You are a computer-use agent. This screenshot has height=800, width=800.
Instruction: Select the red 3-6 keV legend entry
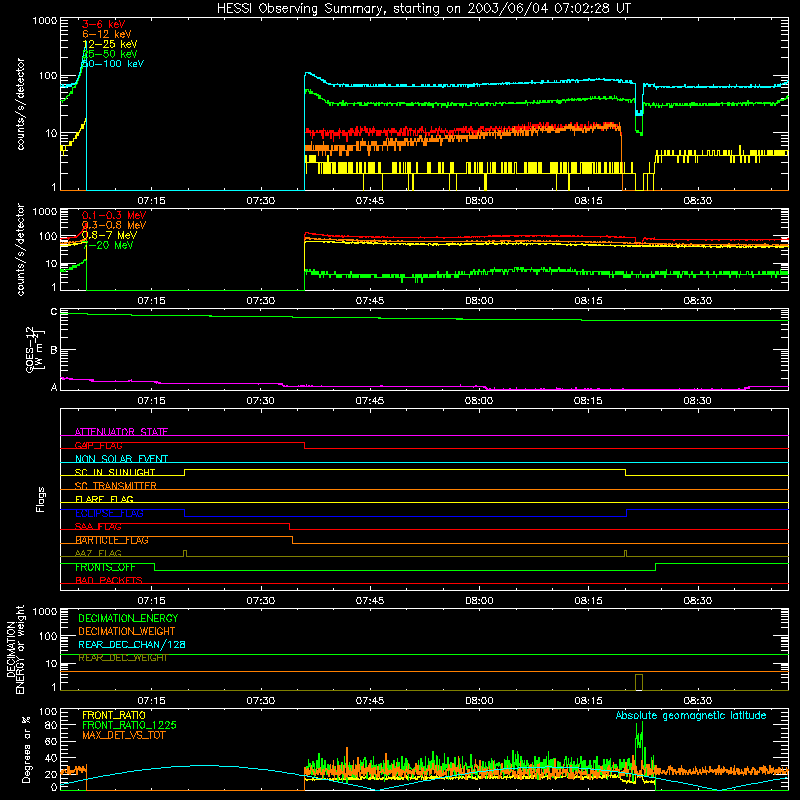[104, 24]
